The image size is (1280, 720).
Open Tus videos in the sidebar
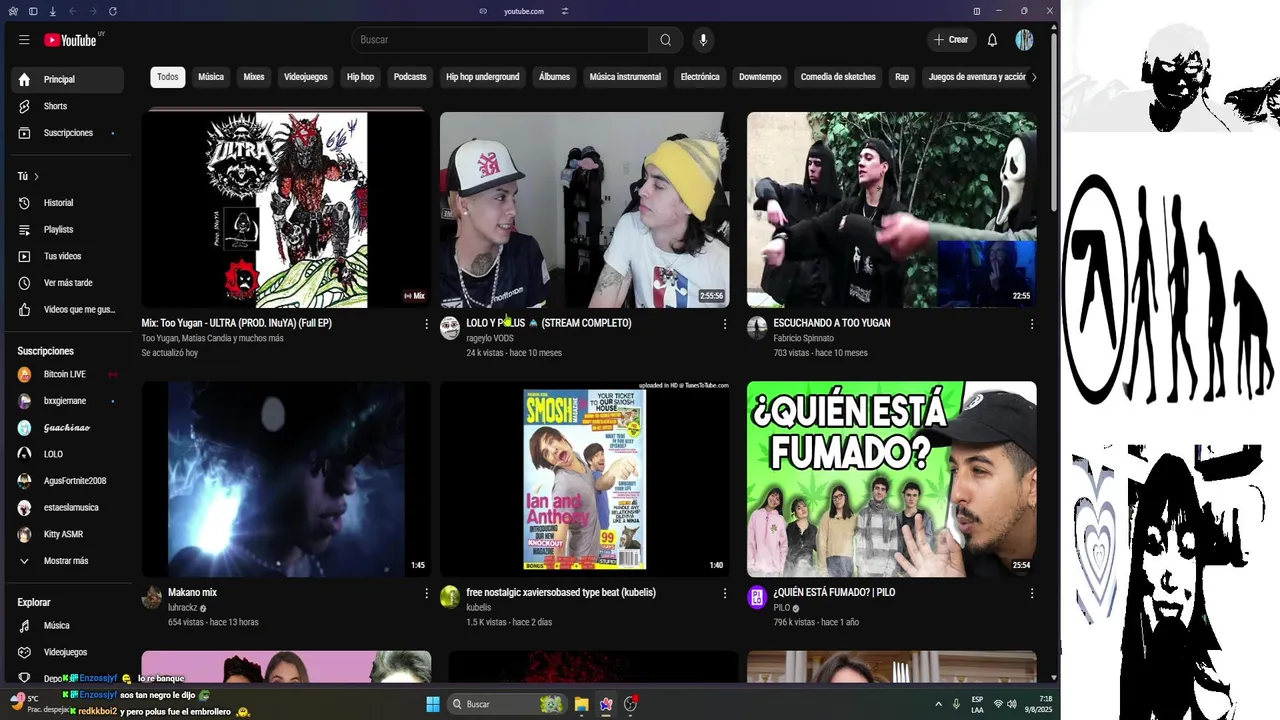coord(68,257)
